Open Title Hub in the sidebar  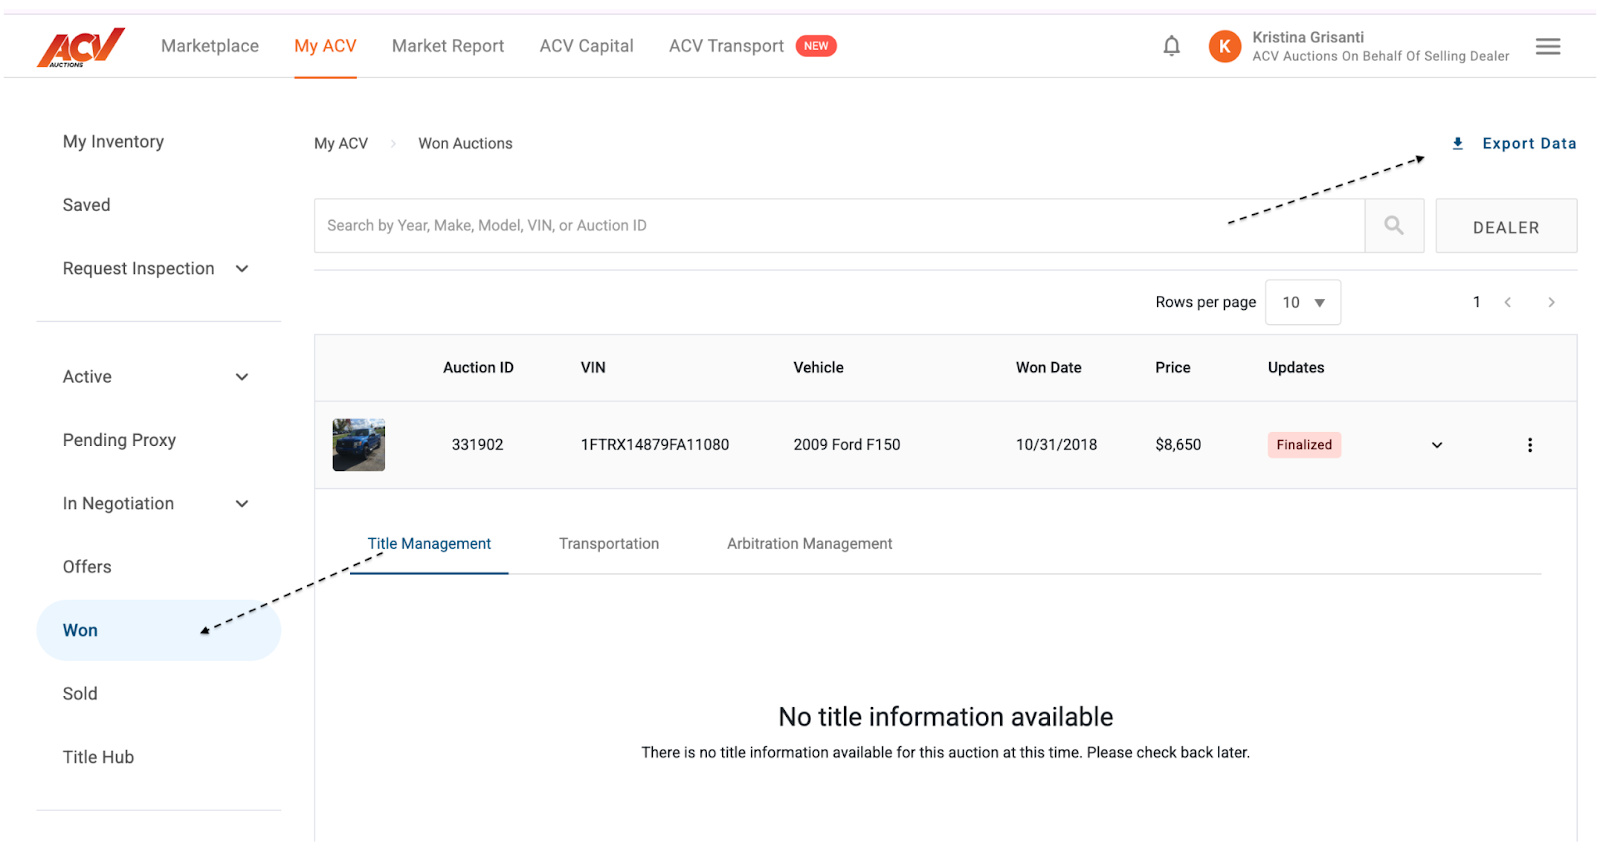[98, 757]
